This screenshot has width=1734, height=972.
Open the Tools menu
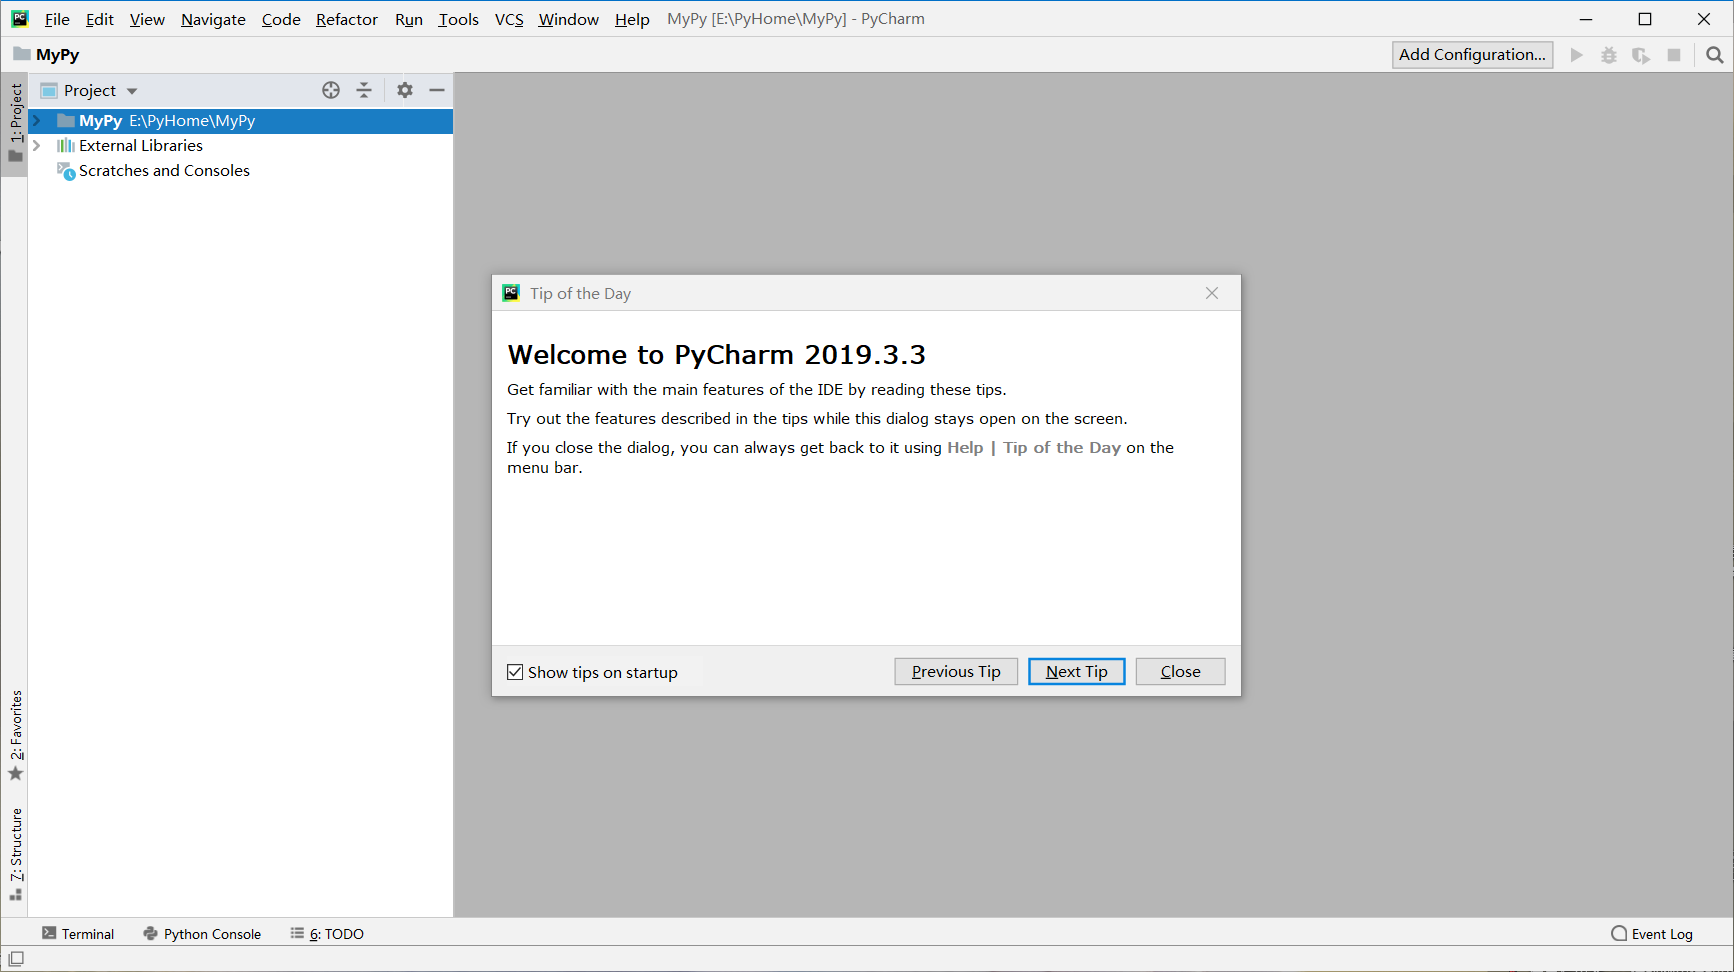coord(458,19)
